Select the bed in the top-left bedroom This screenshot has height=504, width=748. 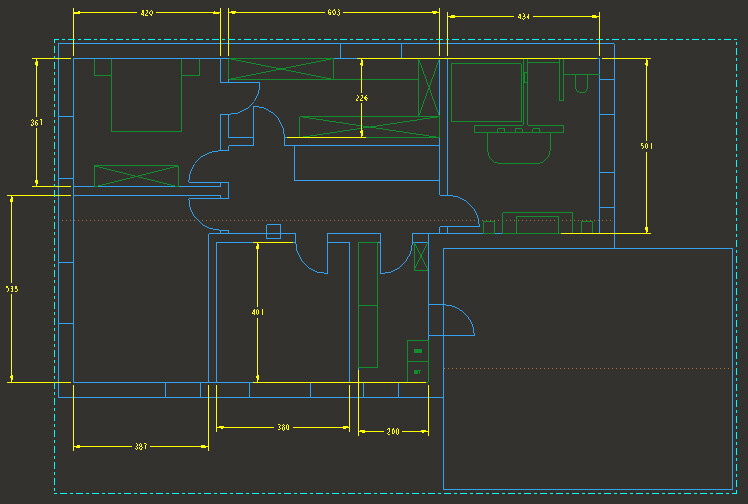pyautogui.click(x=146, y=95)
